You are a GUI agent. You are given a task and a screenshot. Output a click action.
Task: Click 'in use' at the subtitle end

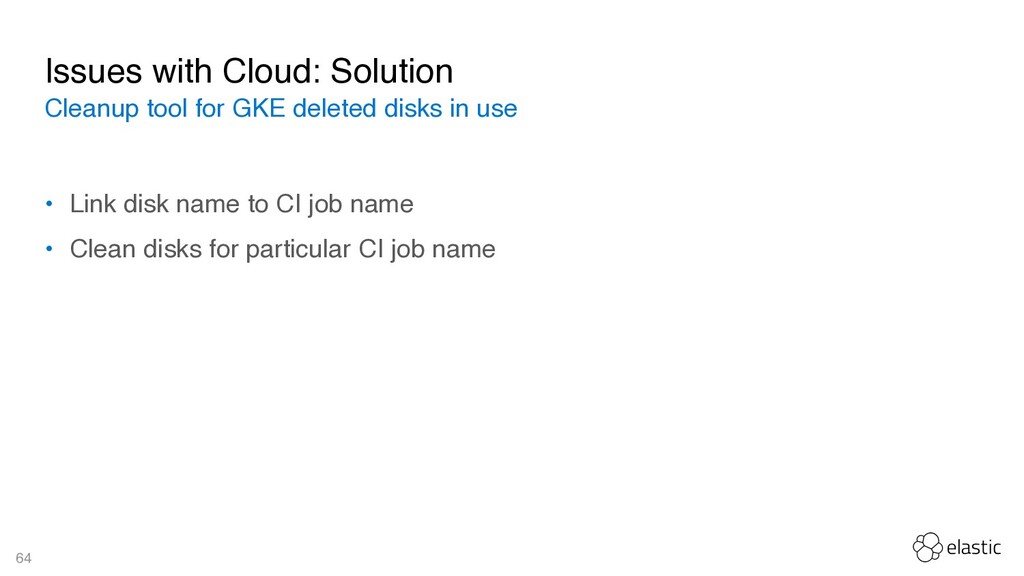tap(483, 108)
